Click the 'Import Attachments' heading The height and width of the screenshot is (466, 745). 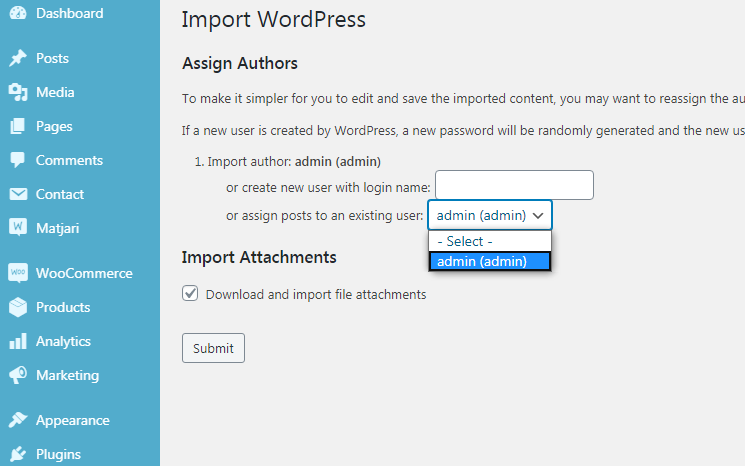pos(259,257)
